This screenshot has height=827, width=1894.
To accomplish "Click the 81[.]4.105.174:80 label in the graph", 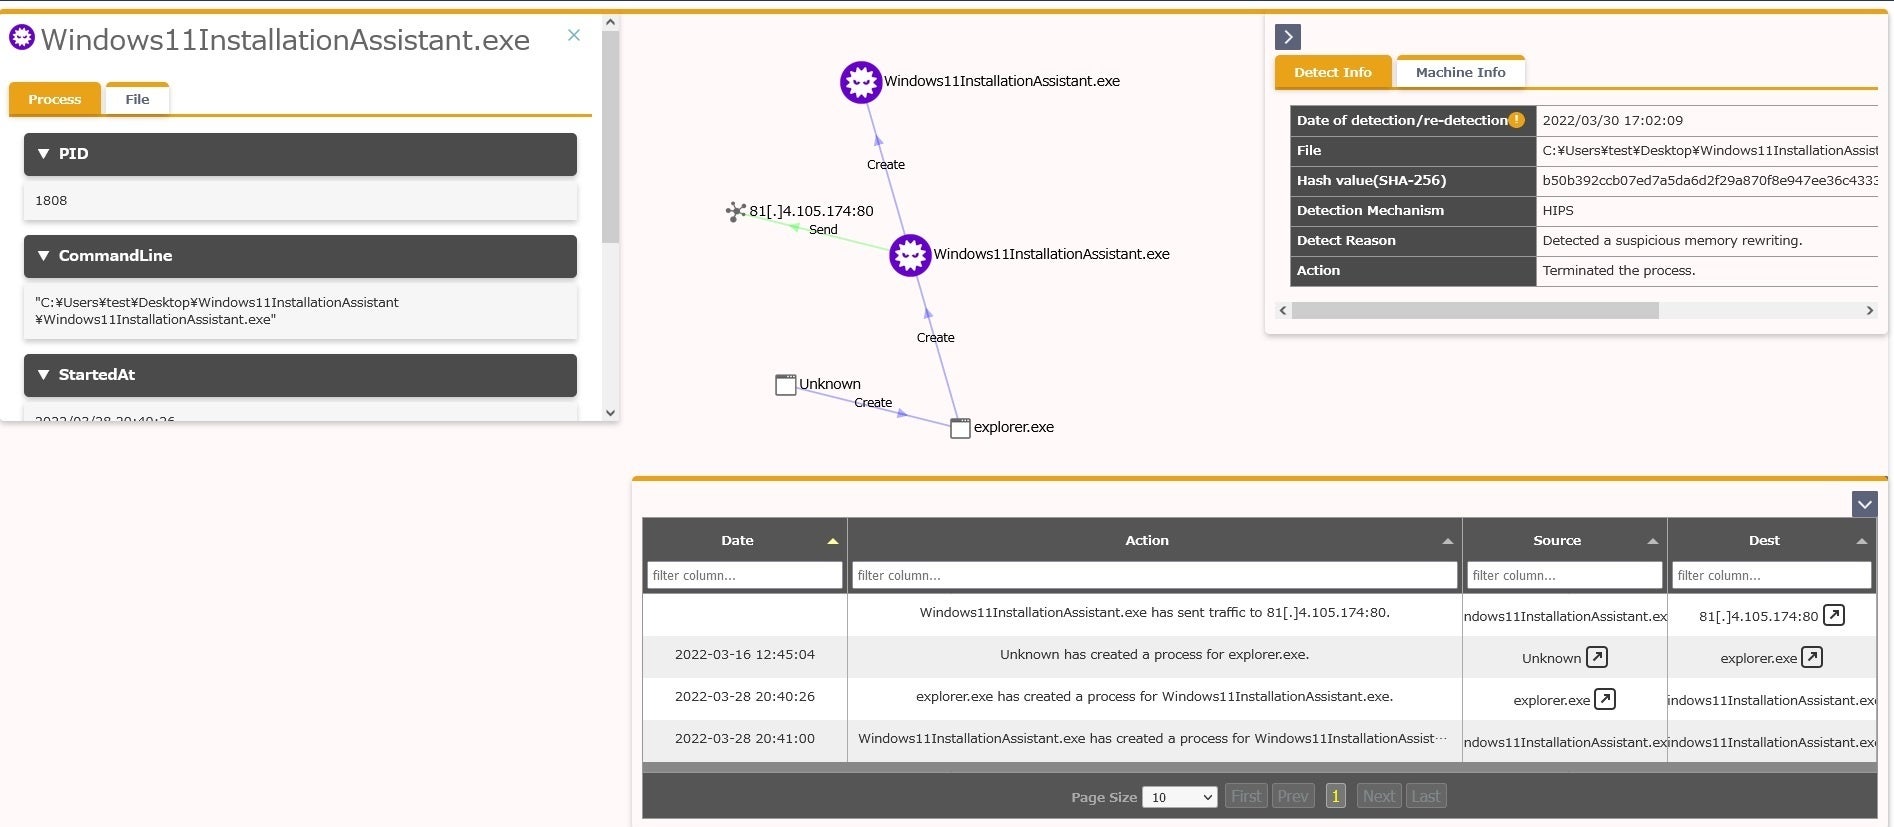I will 811,211.
